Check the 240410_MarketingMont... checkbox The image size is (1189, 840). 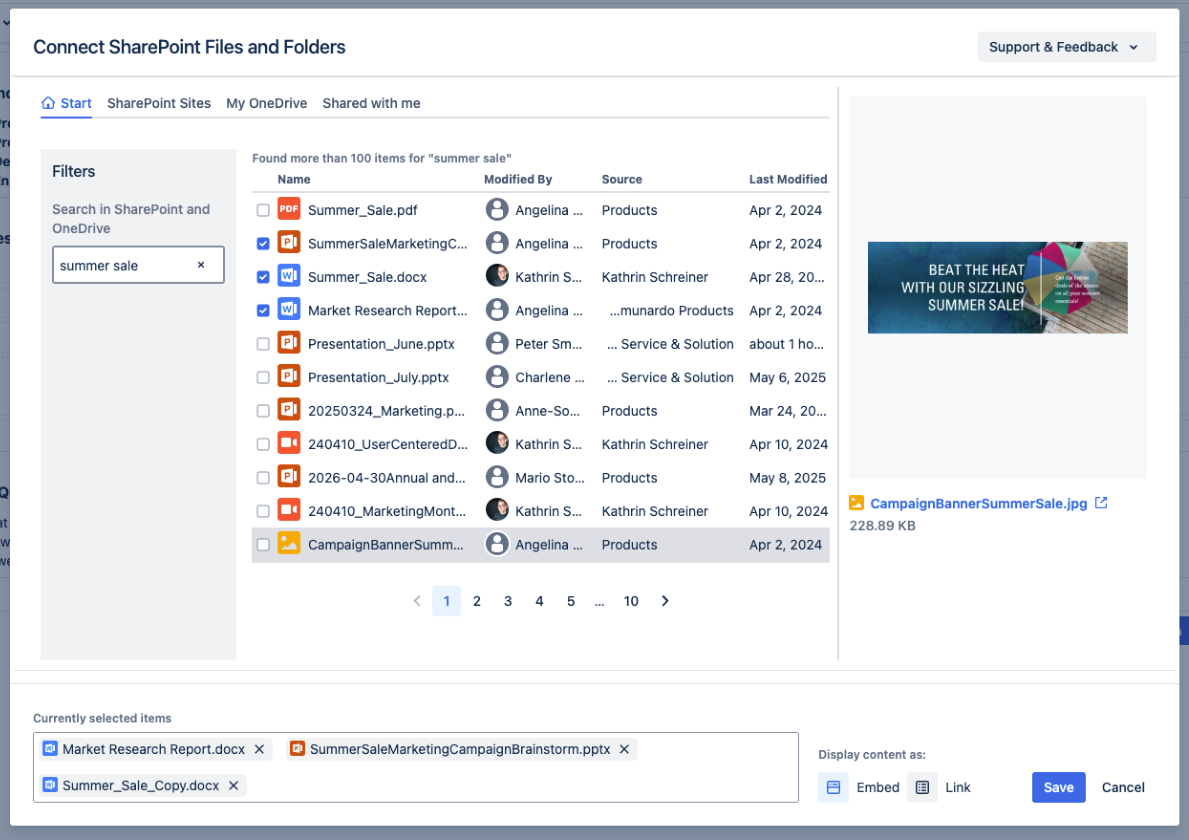click(x=263, y=511)
